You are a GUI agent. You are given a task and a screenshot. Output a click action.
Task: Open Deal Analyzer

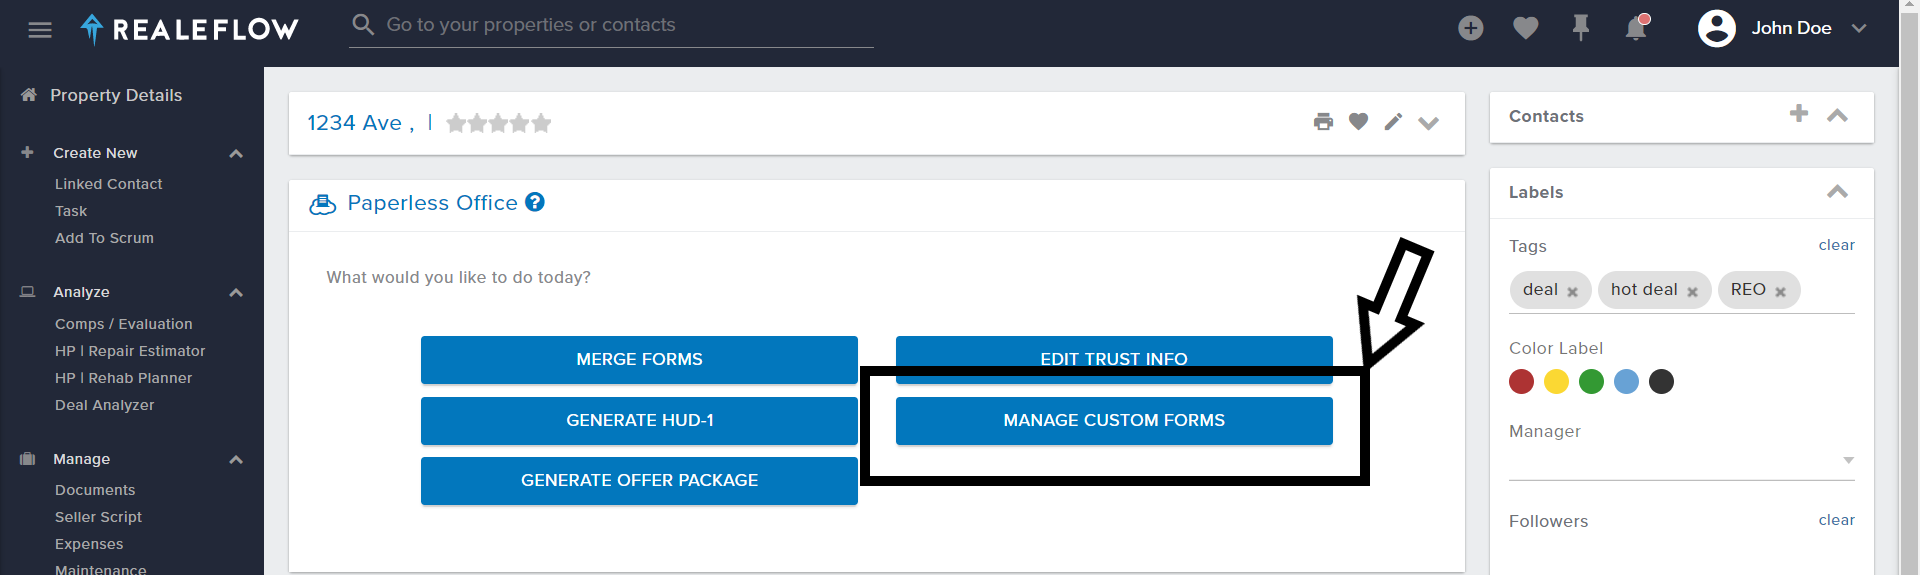point(104,405)
